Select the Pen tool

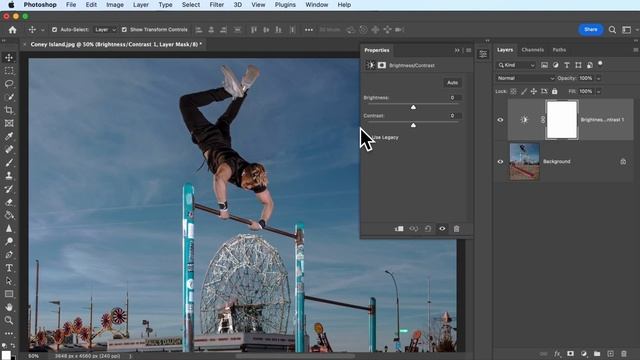tap(9, 255)
